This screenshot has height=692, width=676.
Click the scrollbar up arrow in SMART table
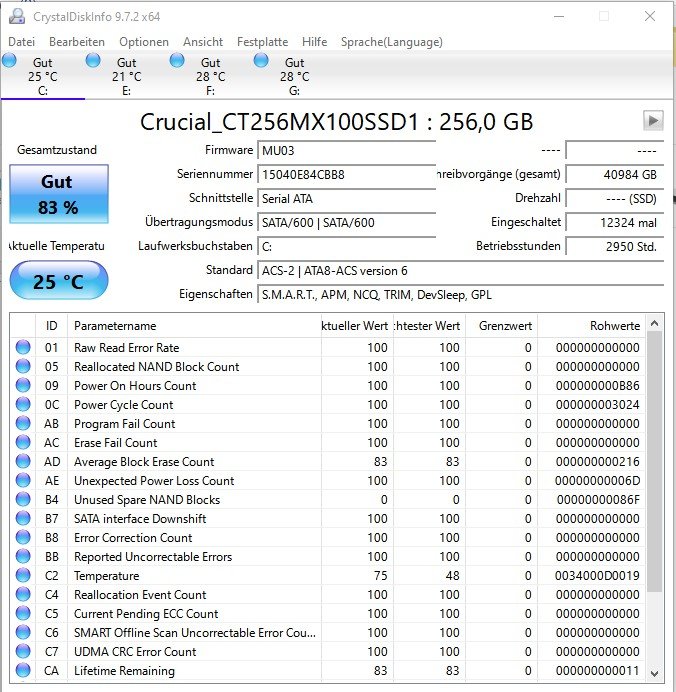tap(655, 323)
